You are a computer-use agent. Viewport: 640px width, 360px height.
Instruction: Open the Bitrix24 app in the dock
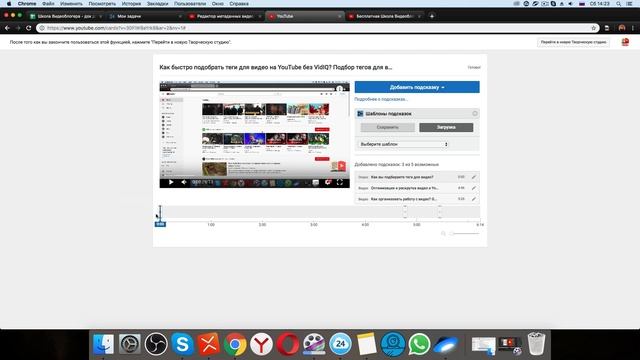(x=340, y=344)
